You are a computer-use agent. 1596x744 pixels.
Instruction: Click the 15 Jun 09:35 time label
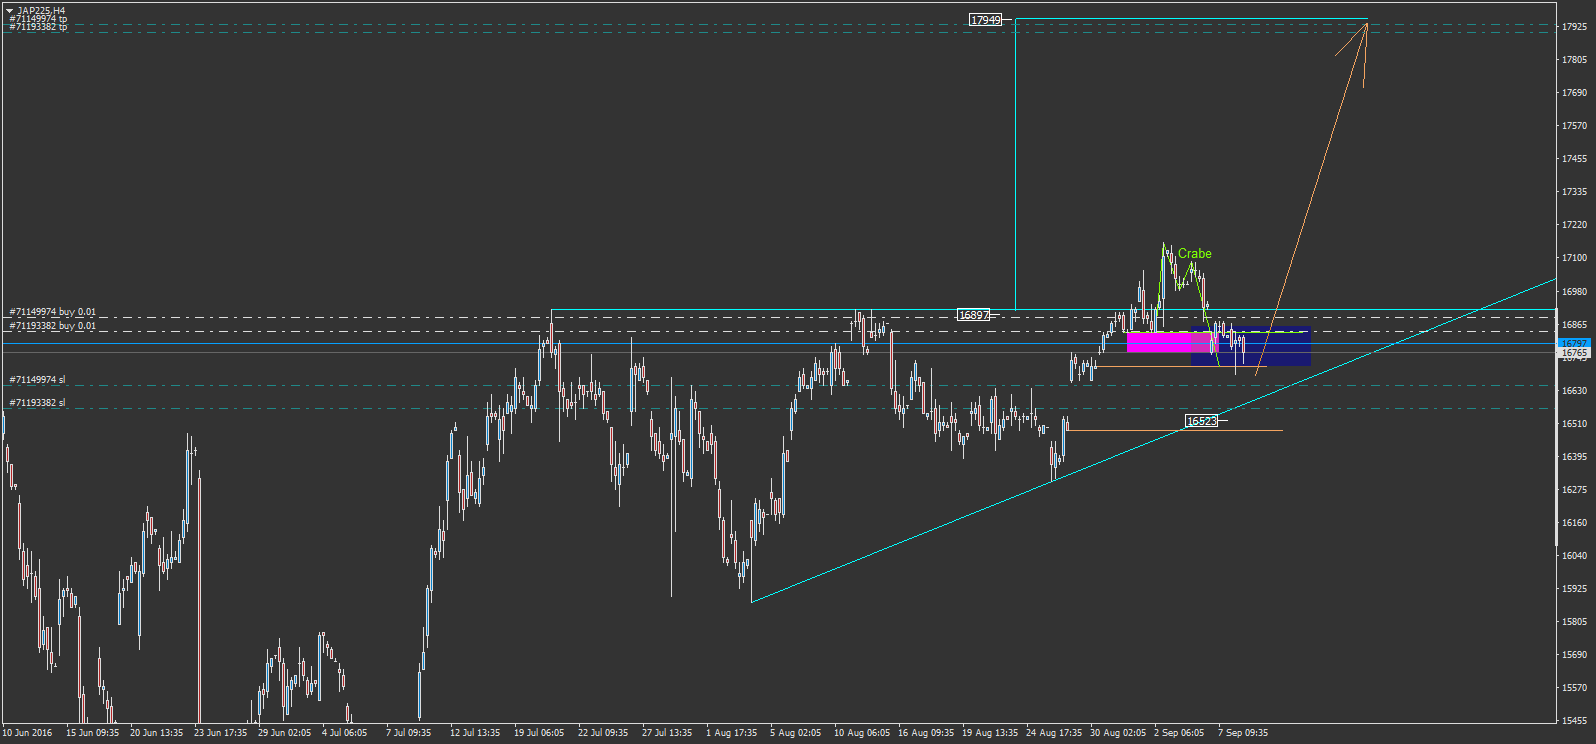click(92, 733)
